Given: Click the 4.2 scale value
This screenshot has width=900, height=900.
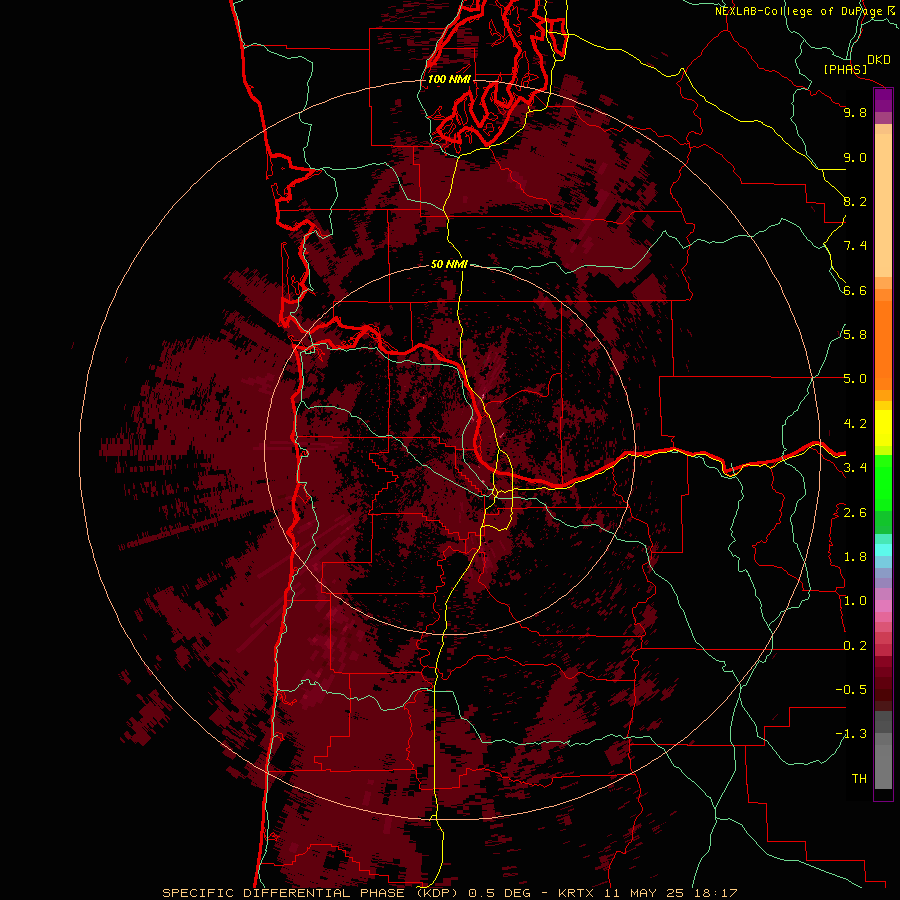Looking at the screenshot, I should click(855, 424).
